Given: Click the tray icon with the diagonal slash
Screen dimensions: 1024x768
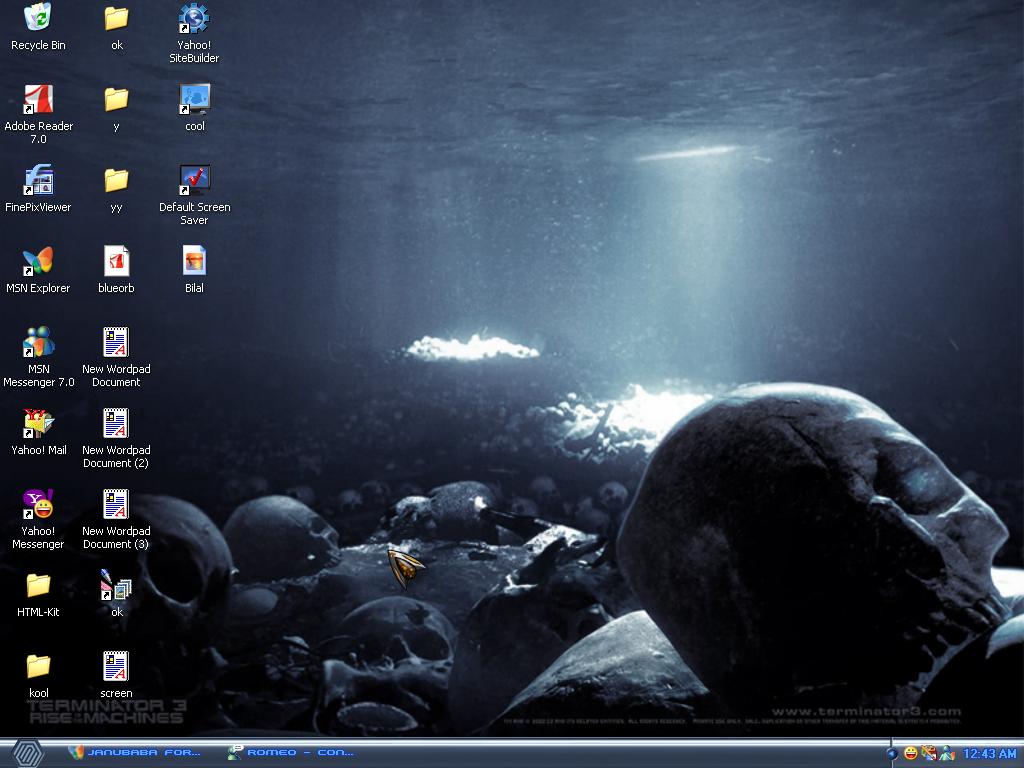Looking at the screenshot, I should click(929, 753).
